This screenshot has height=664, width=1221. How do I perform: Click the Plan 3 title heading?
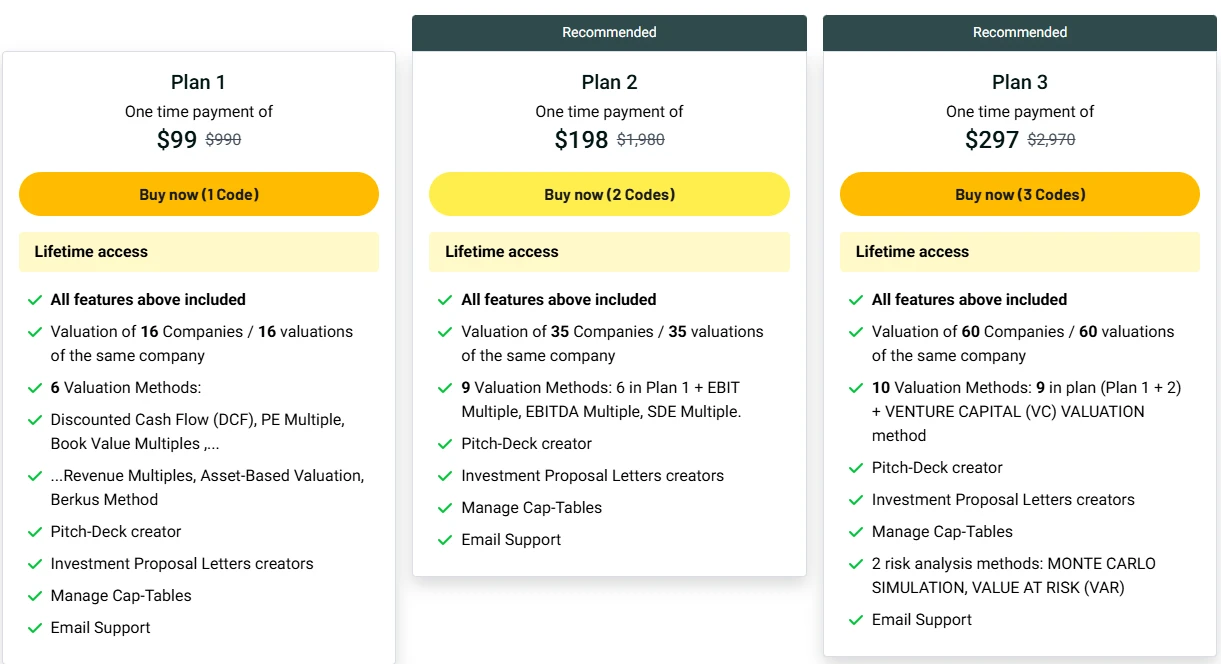1020,82
